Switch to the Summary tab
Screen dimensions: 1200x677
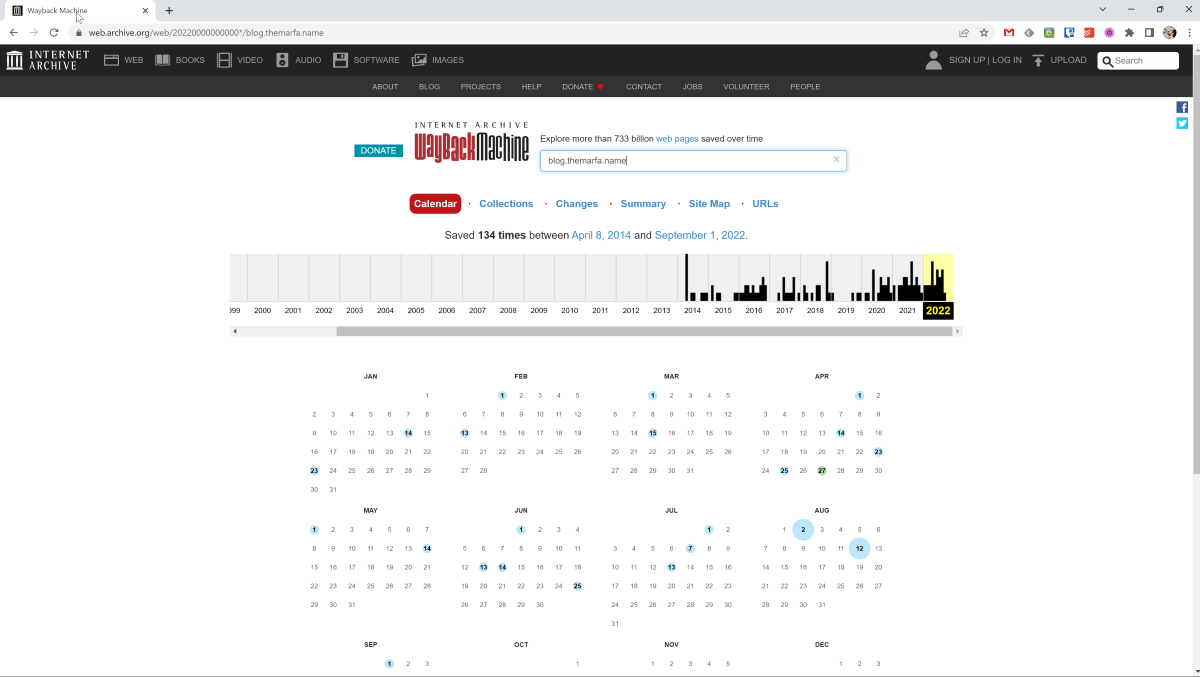click(643, 204)
